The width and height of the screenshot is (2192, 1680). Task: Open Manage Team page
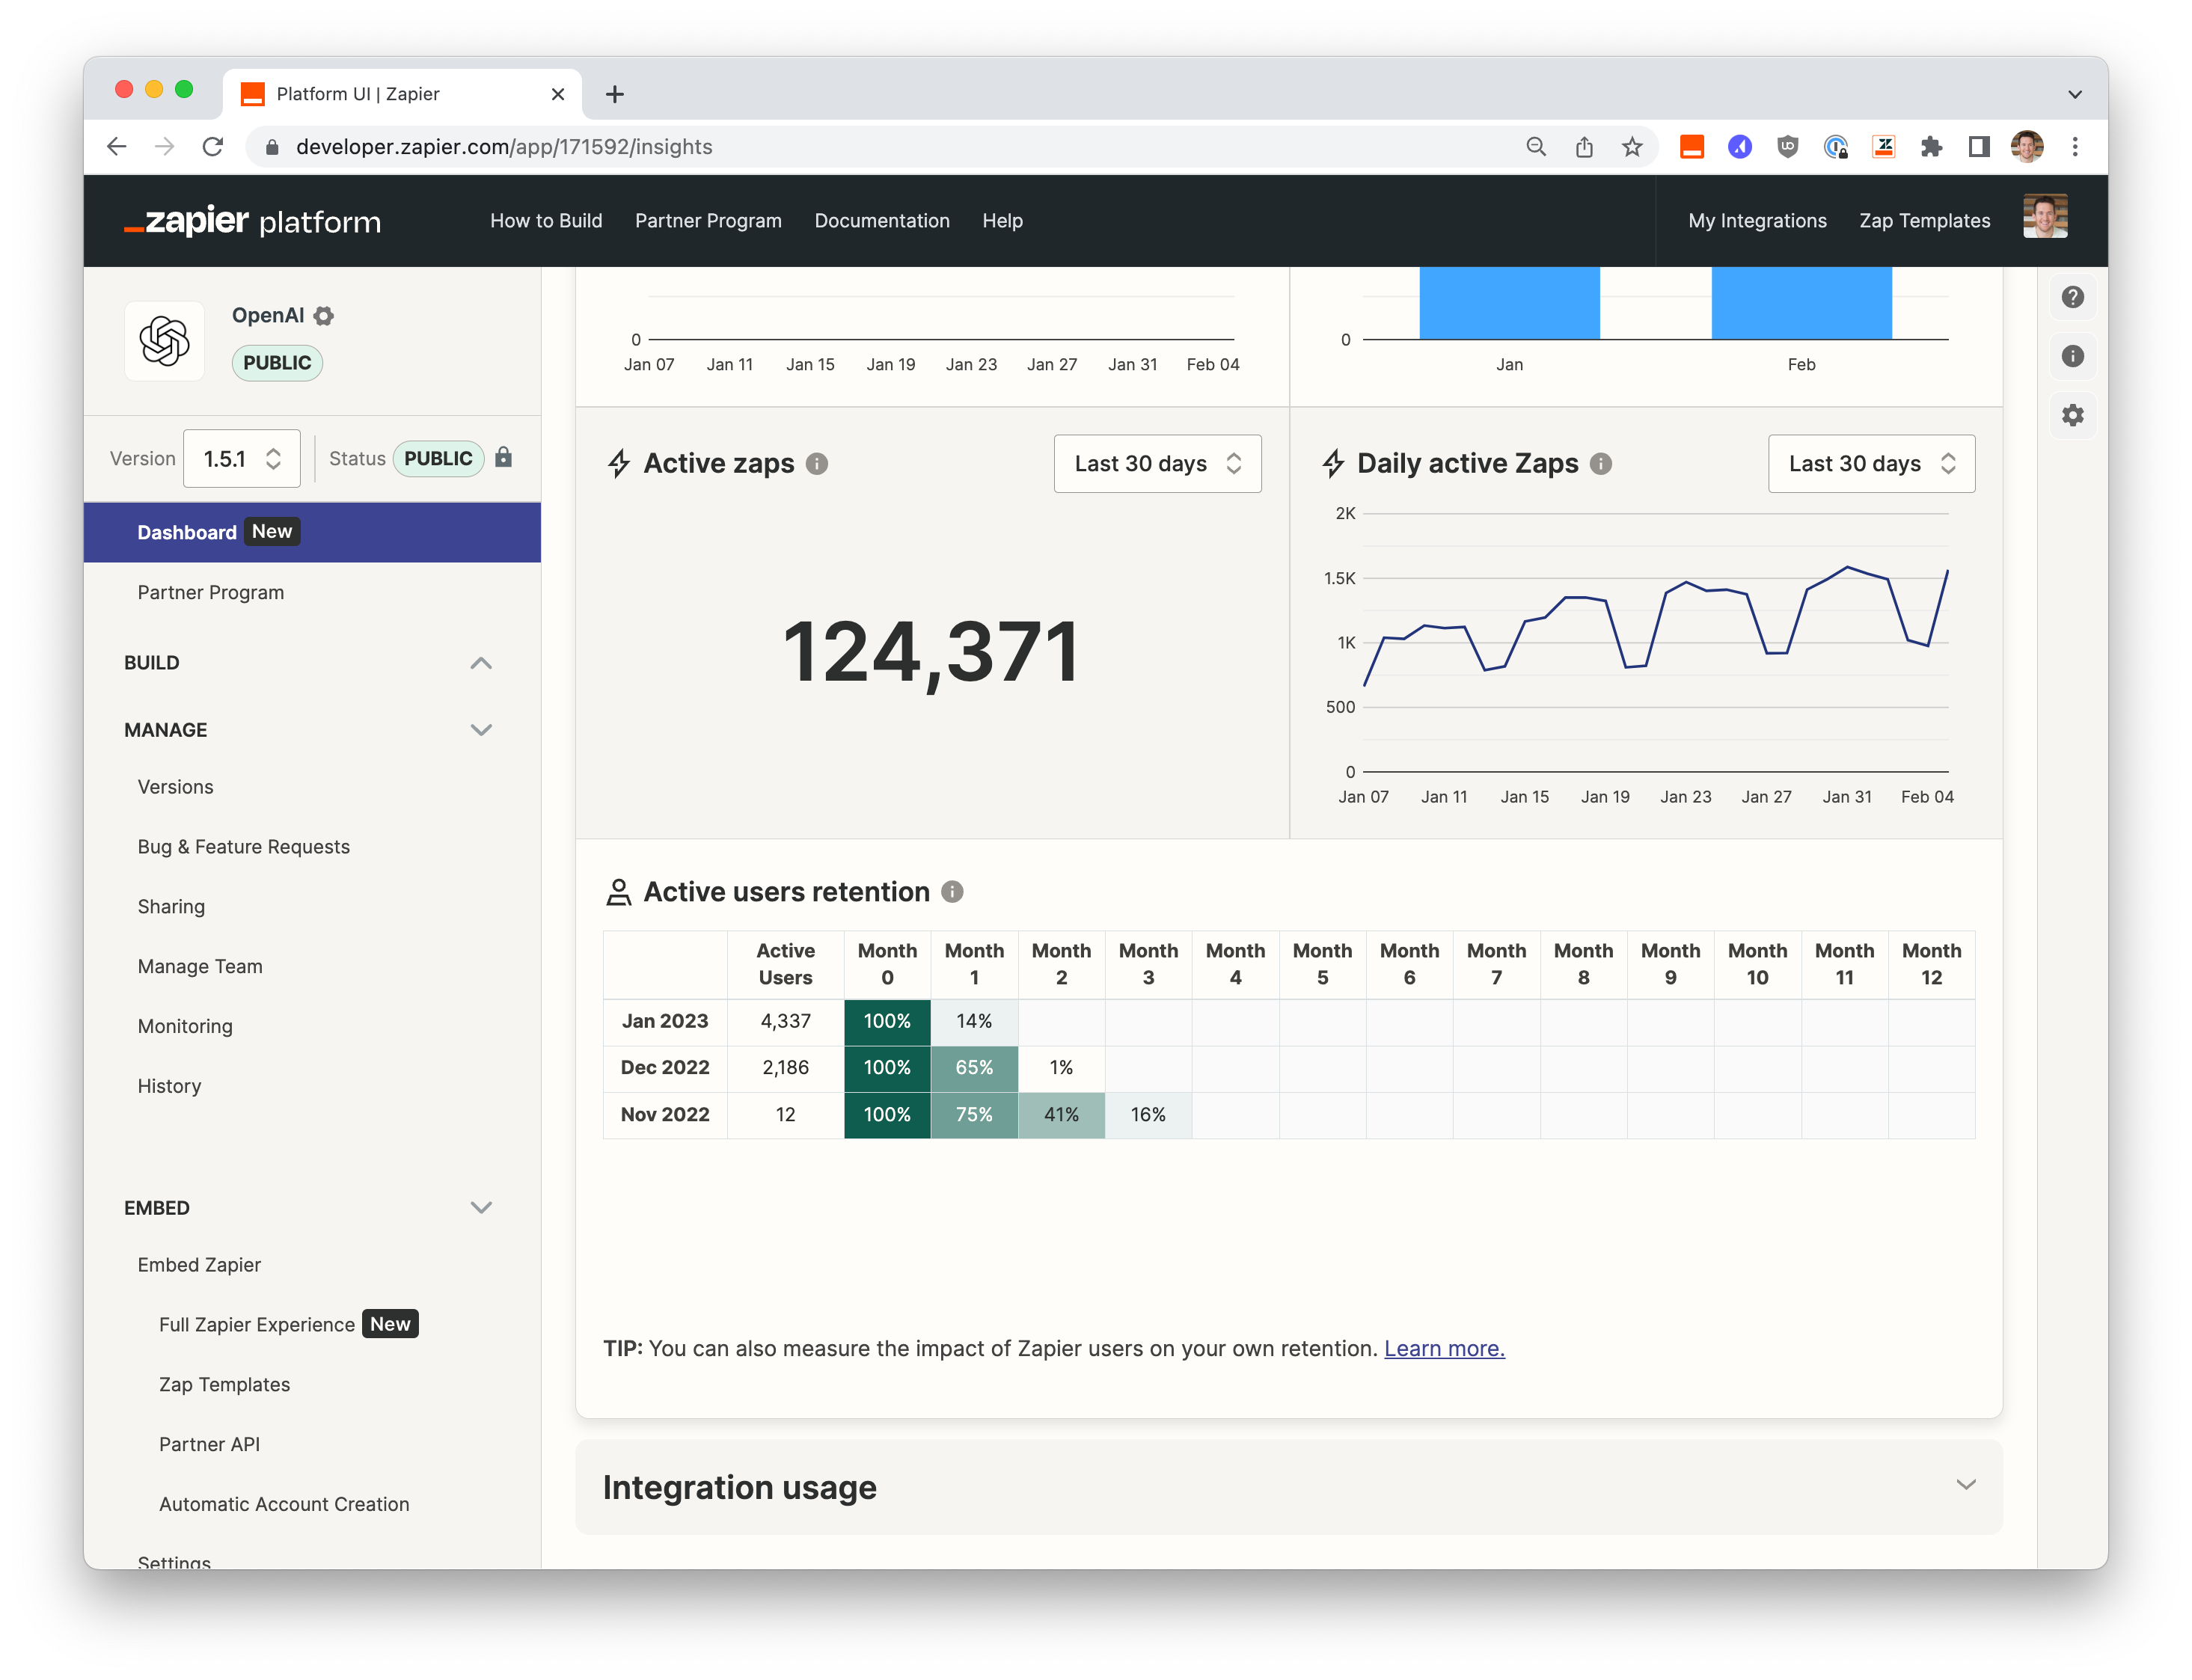200,967
